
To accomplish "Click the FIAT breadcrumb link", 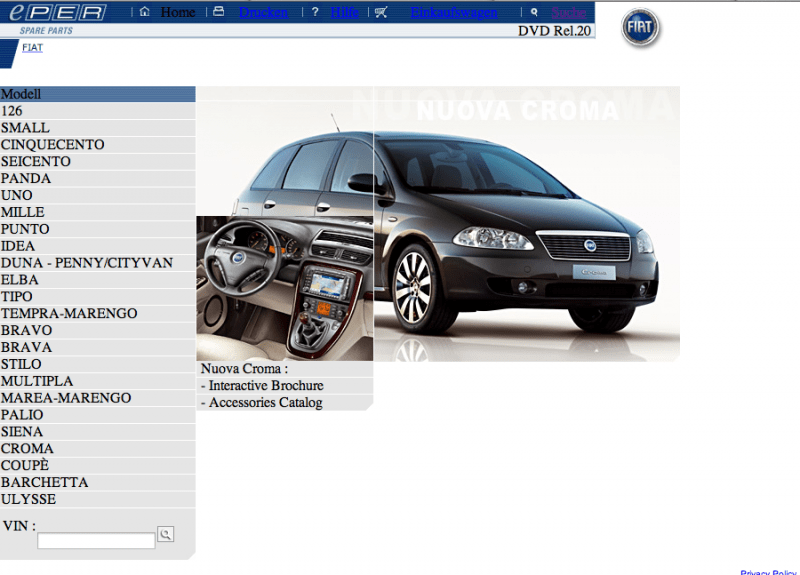I will [x=32, y=47].
